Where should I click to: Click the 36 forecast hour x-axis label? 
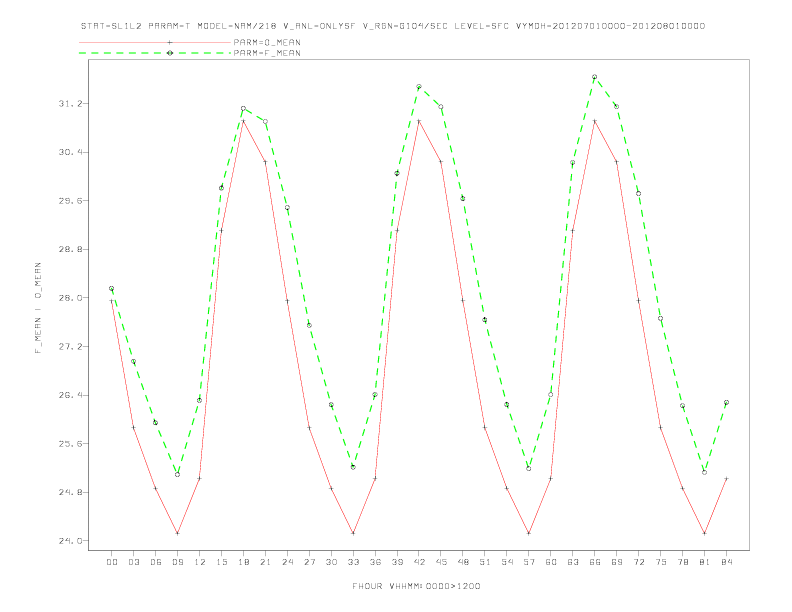click(x=375, y=562)
